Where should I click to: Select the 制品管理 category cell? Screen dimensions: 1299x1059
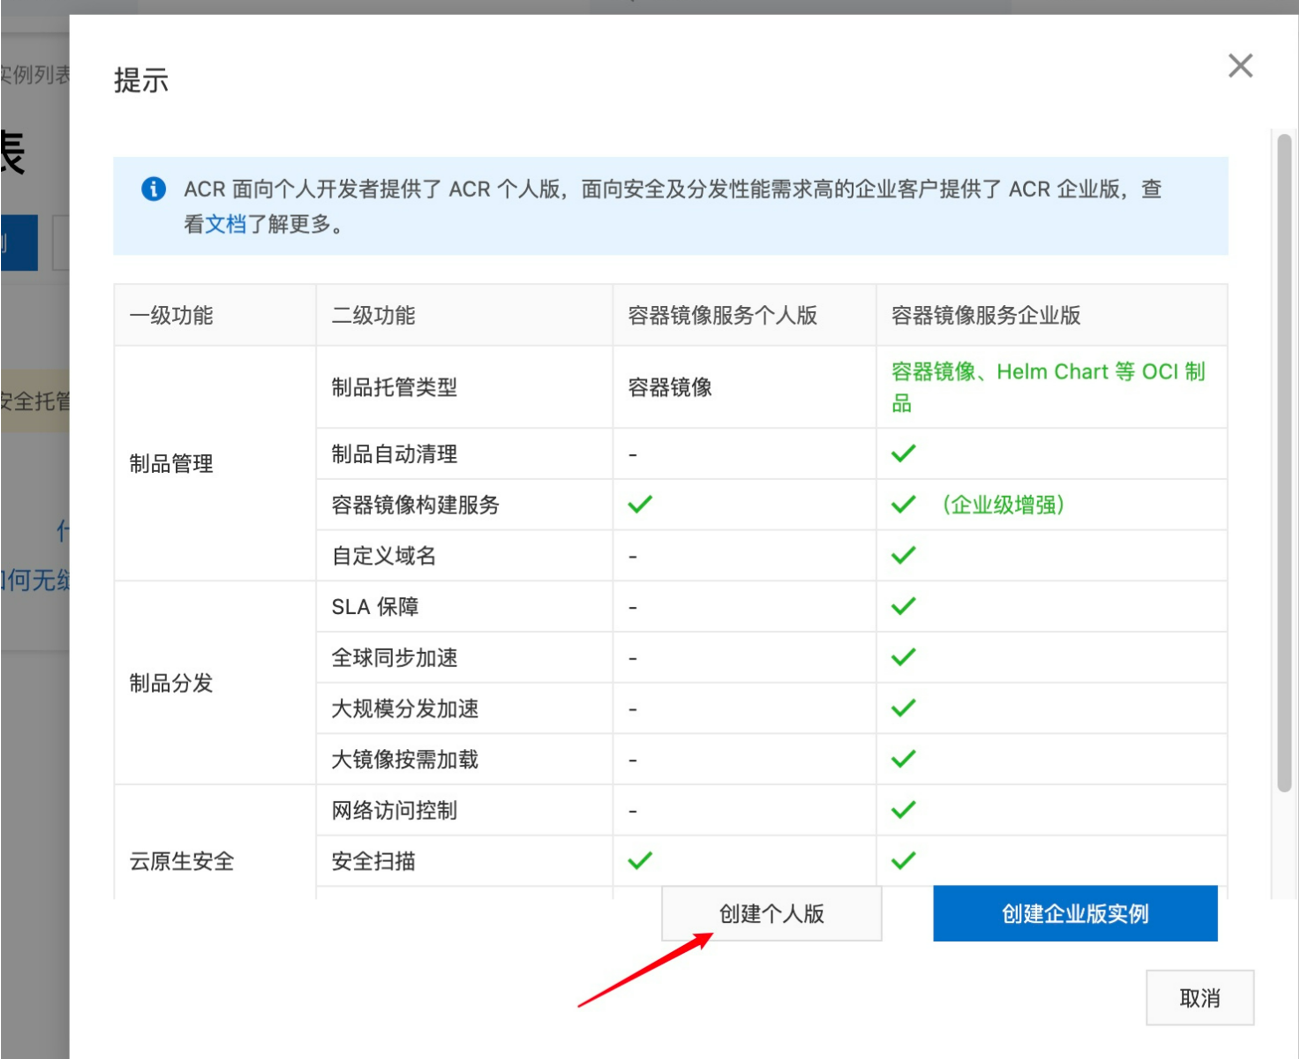pos(171,464)
